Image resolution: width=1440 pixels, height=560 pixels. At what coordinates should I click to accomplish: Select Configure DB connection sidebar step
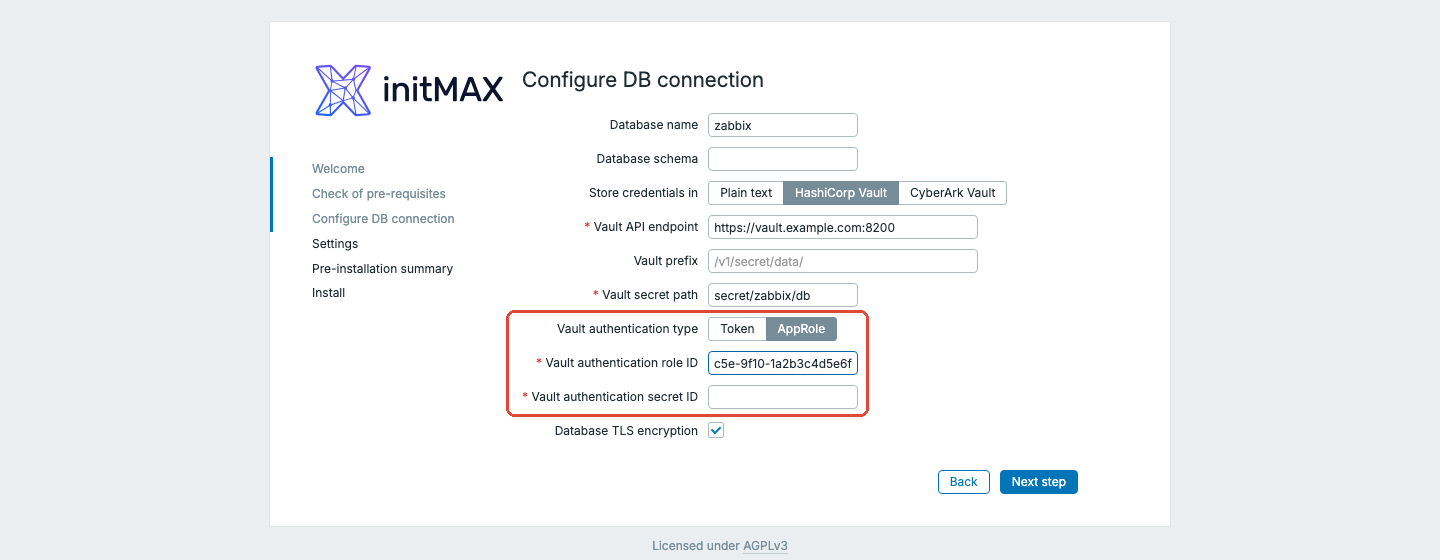[x=383, y=219]
